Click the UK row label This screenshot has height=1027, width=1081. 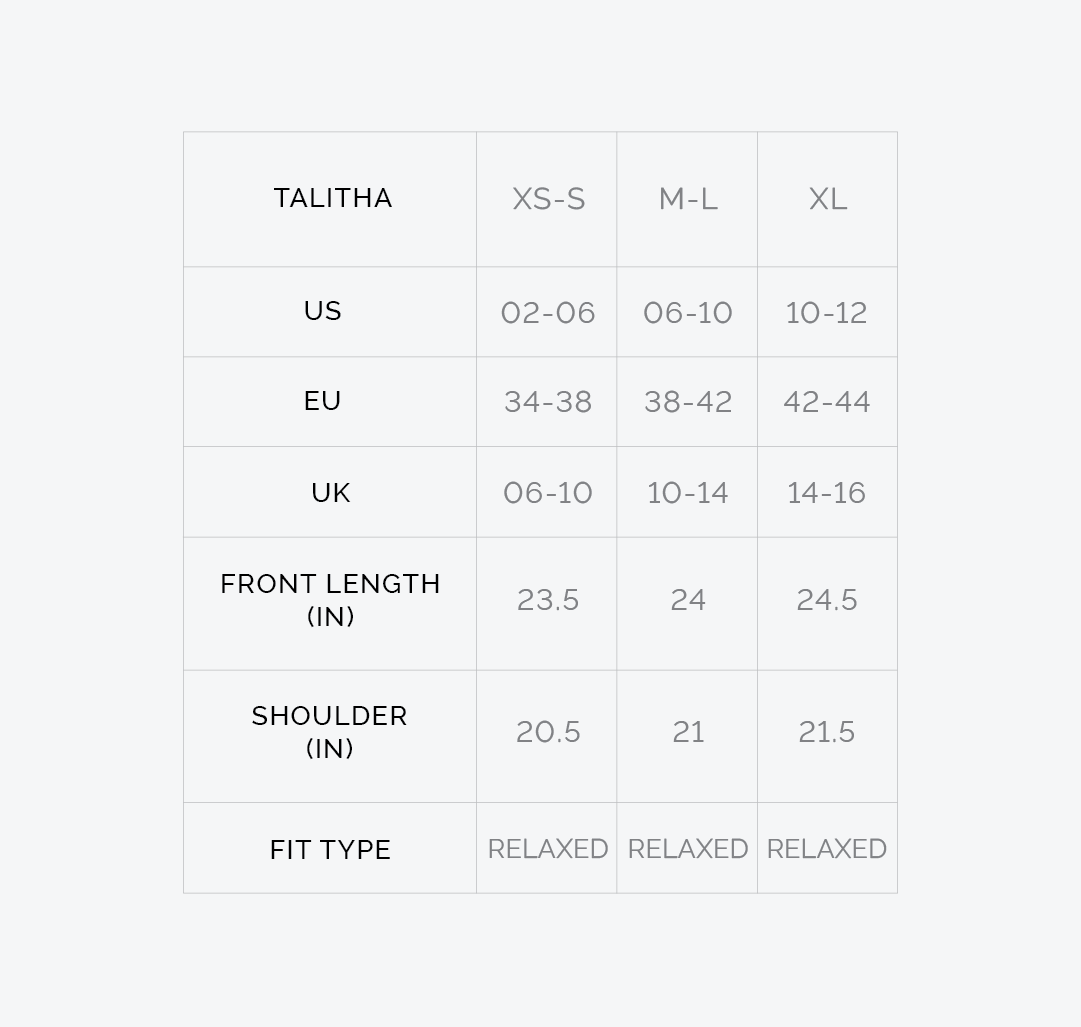tap(330, 492)
